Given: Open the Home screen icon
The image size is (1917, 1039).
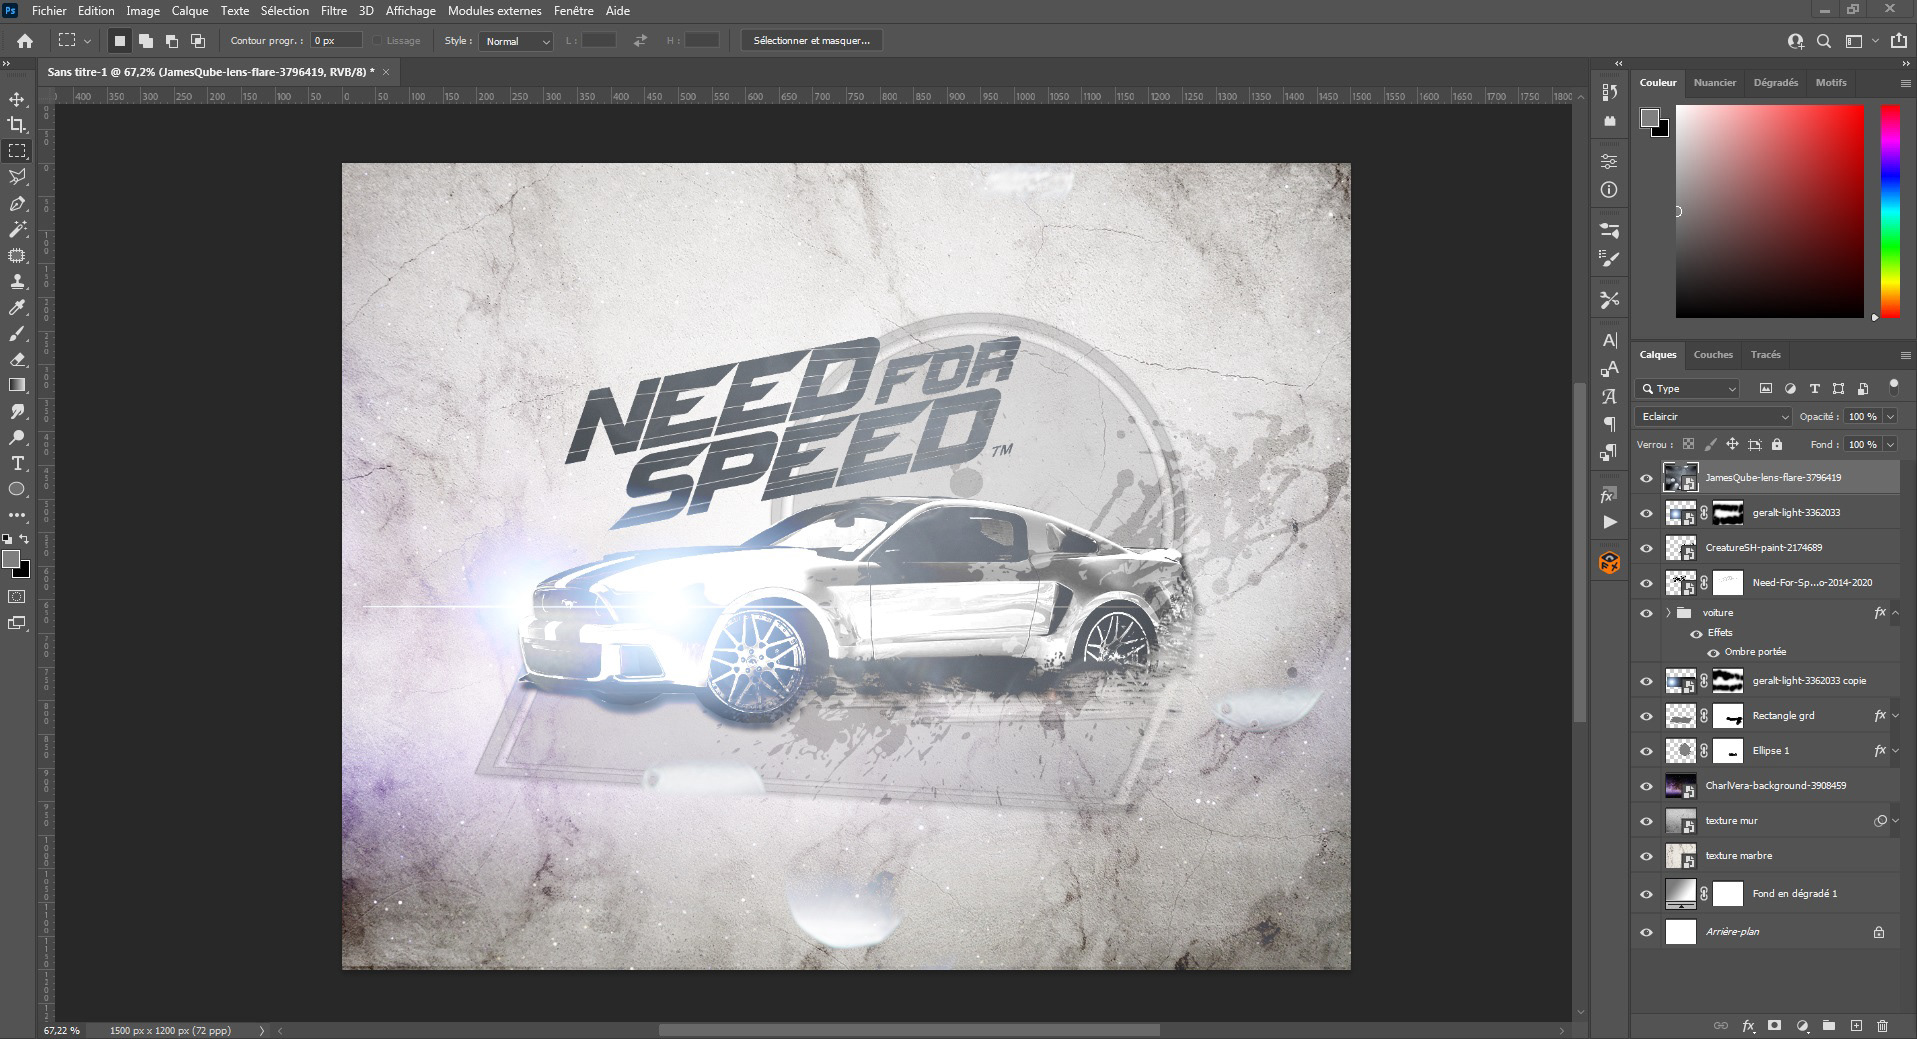Looking at the screenshot, I should (x=25, y=41).
